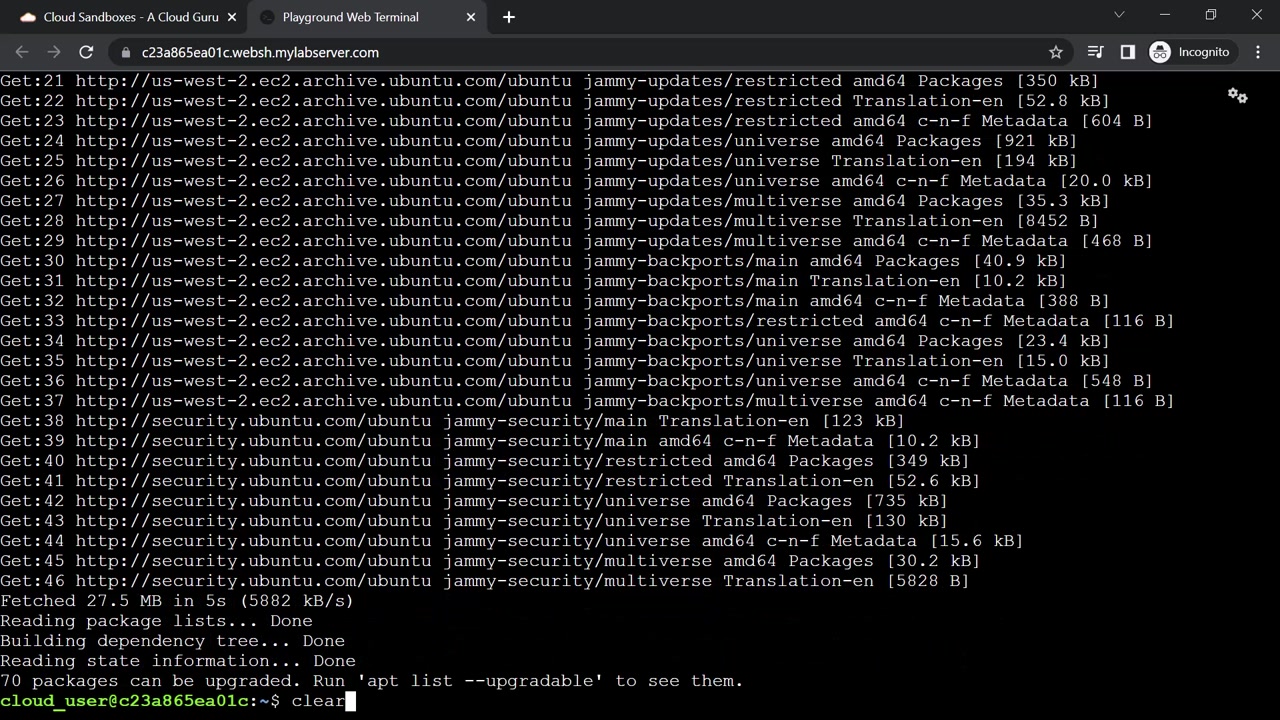Screen dimensions: 1280x720
Task: Click the '70 packages can be upgraded' line
Action: click(372, 681)
